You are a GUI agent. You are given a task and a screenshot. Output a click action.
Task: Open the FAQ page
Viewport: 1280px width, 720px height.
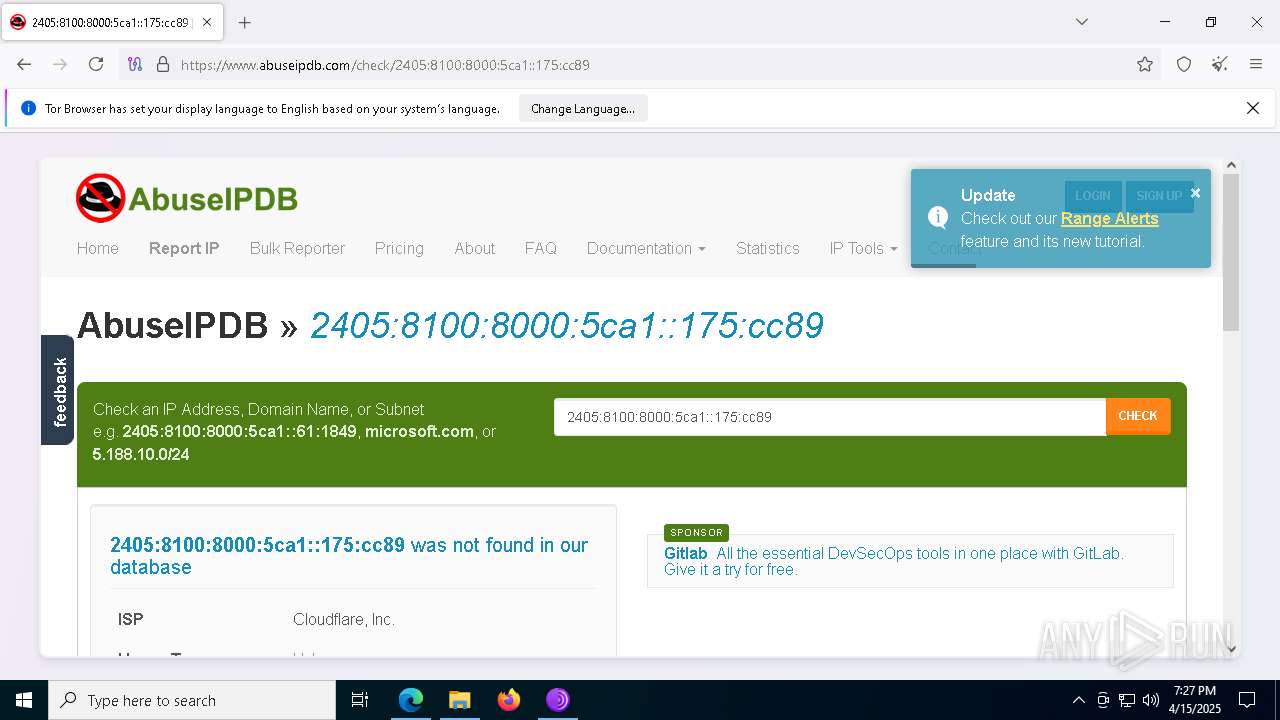541,248
